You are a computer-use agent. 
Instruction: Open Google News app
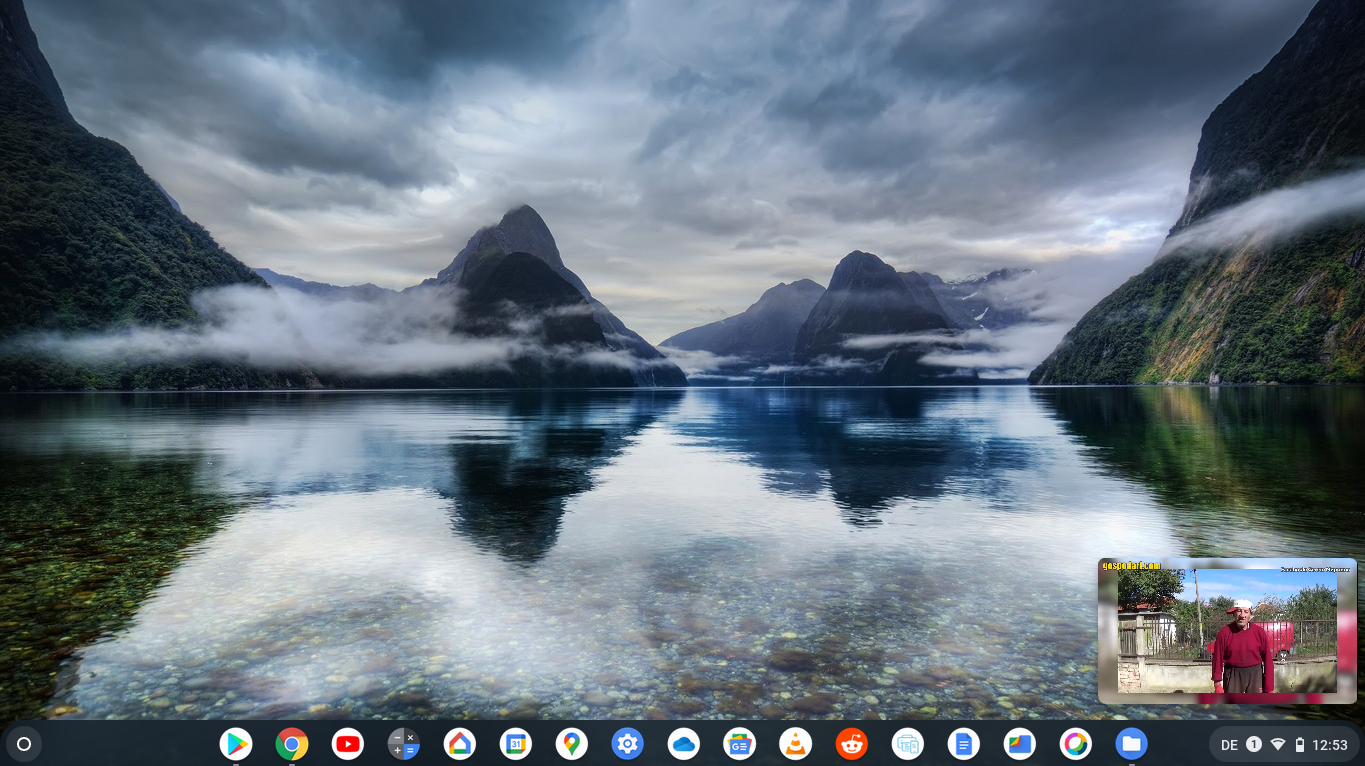(x=740, y=744)
